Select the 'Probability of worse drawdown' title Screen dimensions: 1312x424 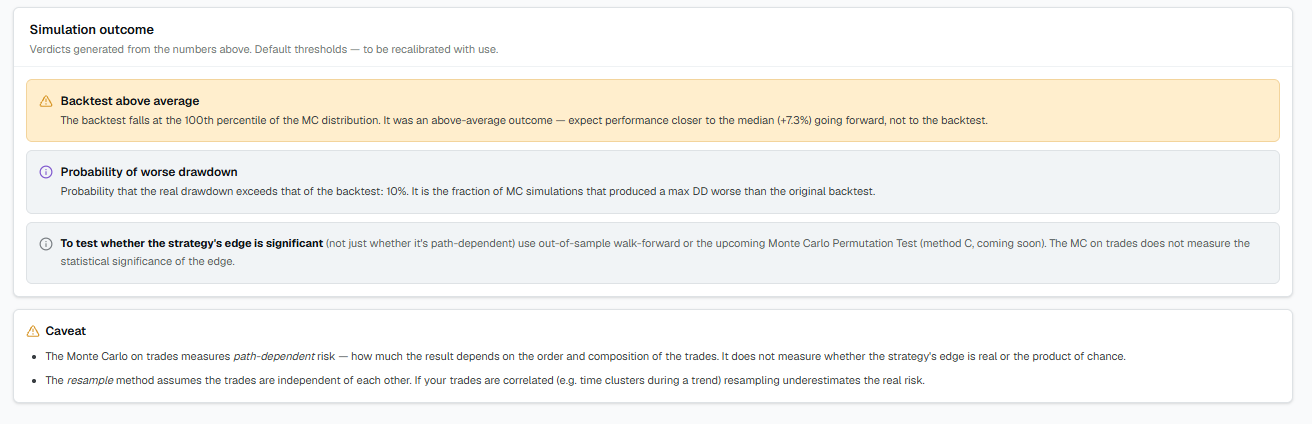(x=149, y=172)
